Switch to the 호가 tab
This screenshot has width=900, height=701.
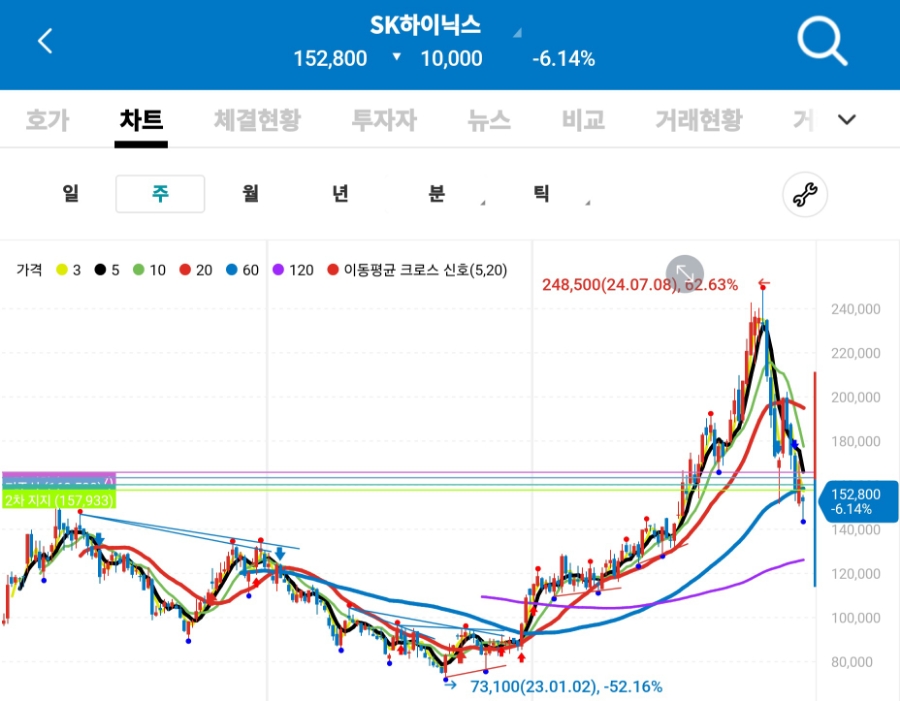48,120
